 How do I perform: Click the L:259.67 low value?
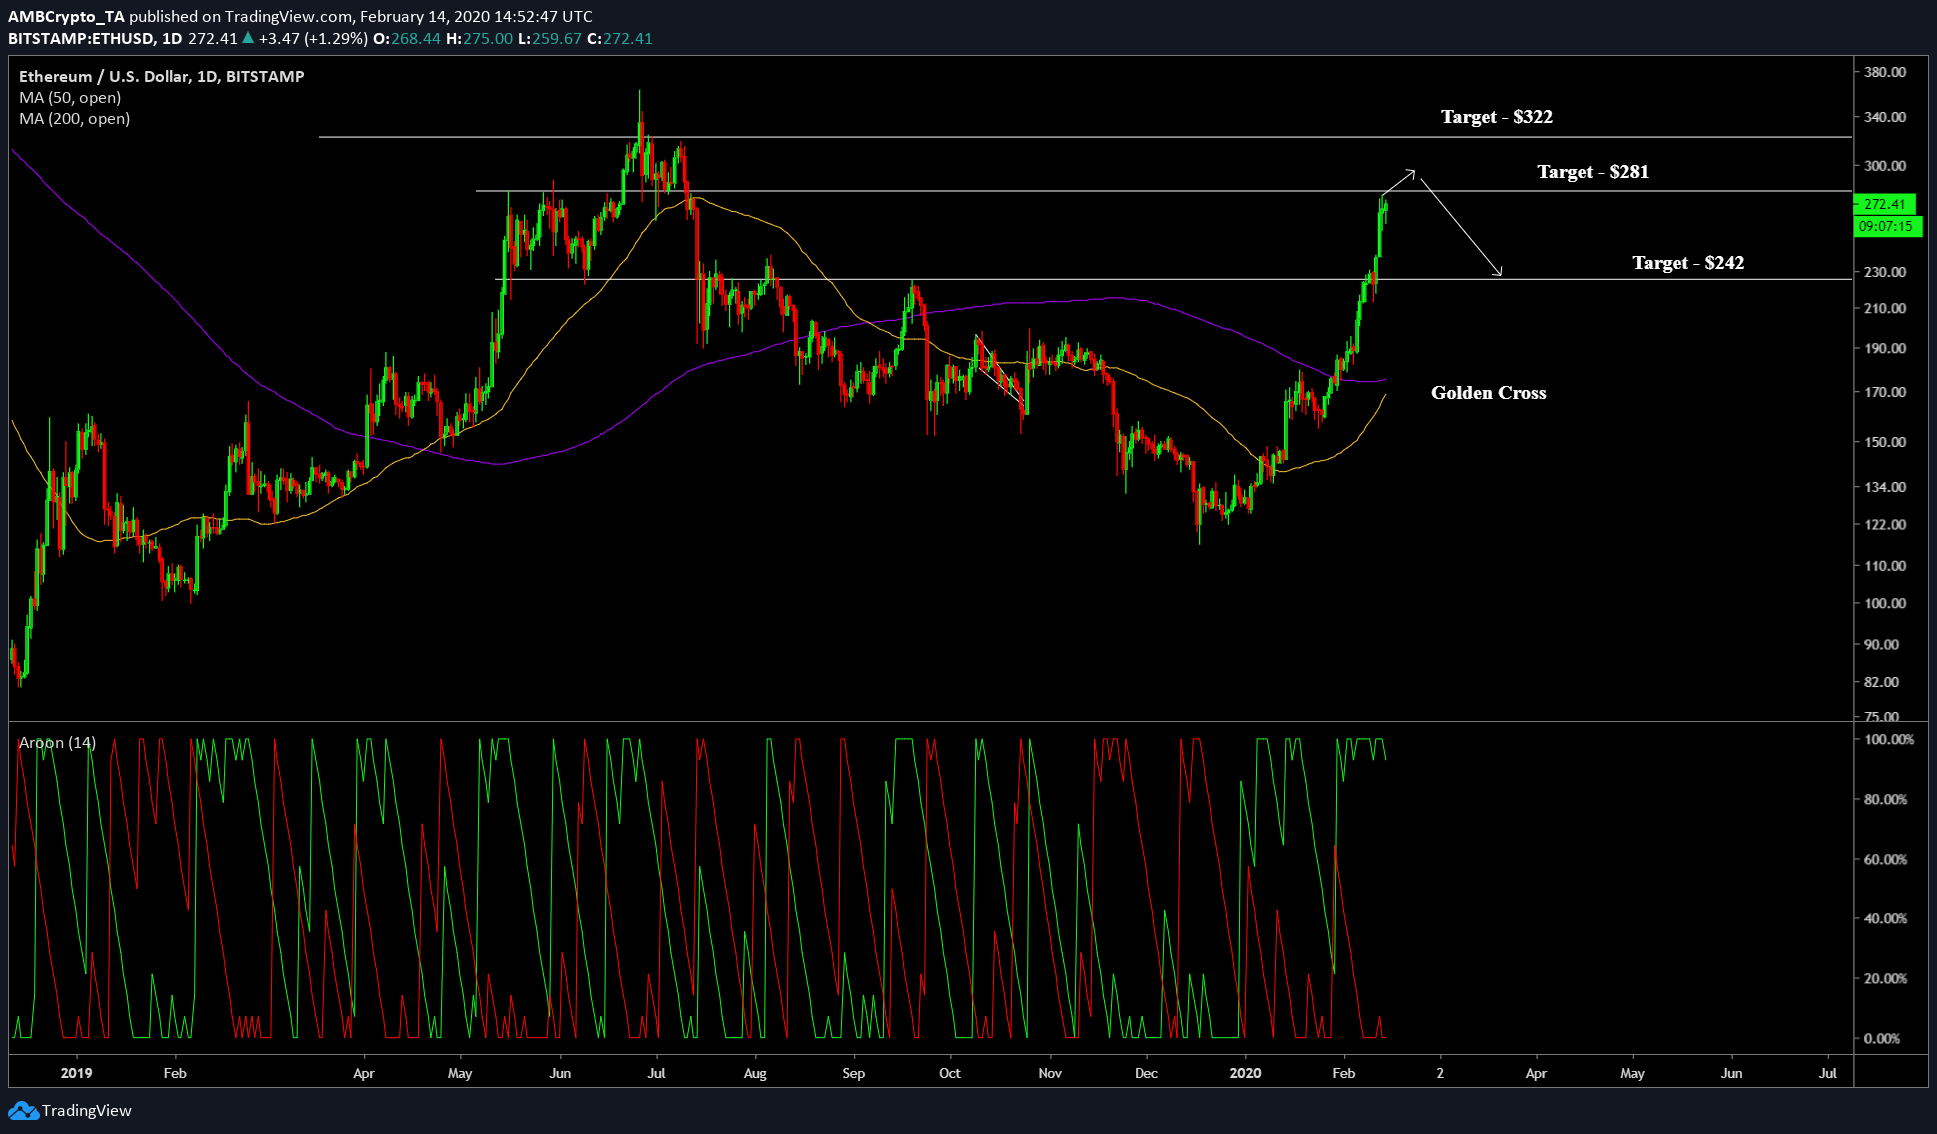click(550, 39)
